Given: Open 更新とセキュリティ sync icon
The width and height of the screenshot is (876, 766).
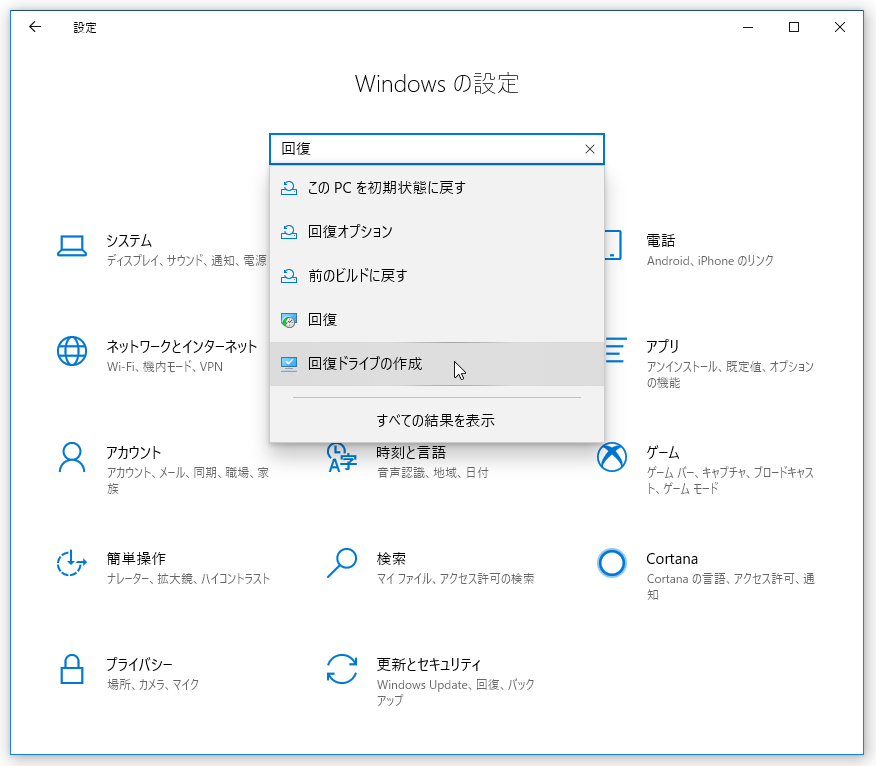Looking at the screenshot, I should point(342,669).
